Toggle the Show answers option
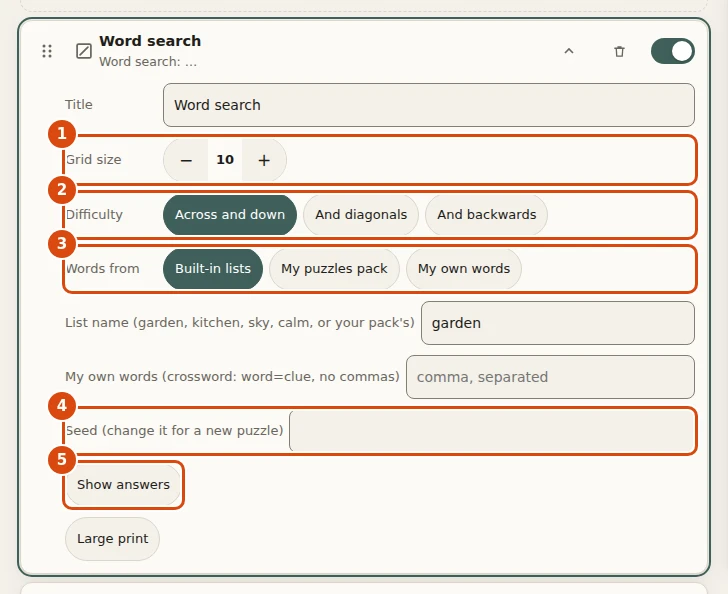Viewport: 728px width, 594px height. [x=123, y=484]
